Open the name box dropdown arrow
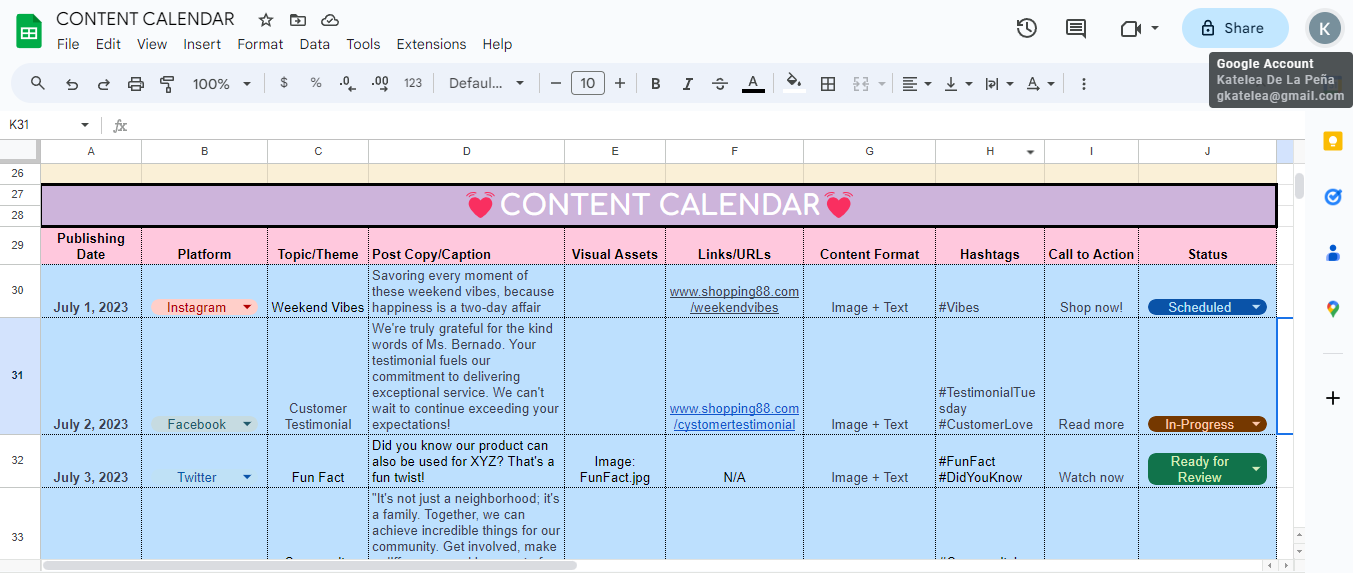Image resolution: width=1353 pixels, height=573 pixels. [x=85, y=125]
